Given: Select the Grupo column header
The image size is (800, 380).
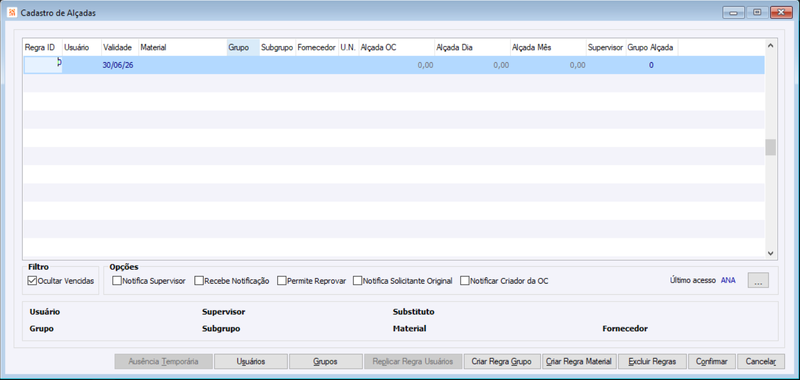Looking at the screenshot, I should [x=243, y=47].
